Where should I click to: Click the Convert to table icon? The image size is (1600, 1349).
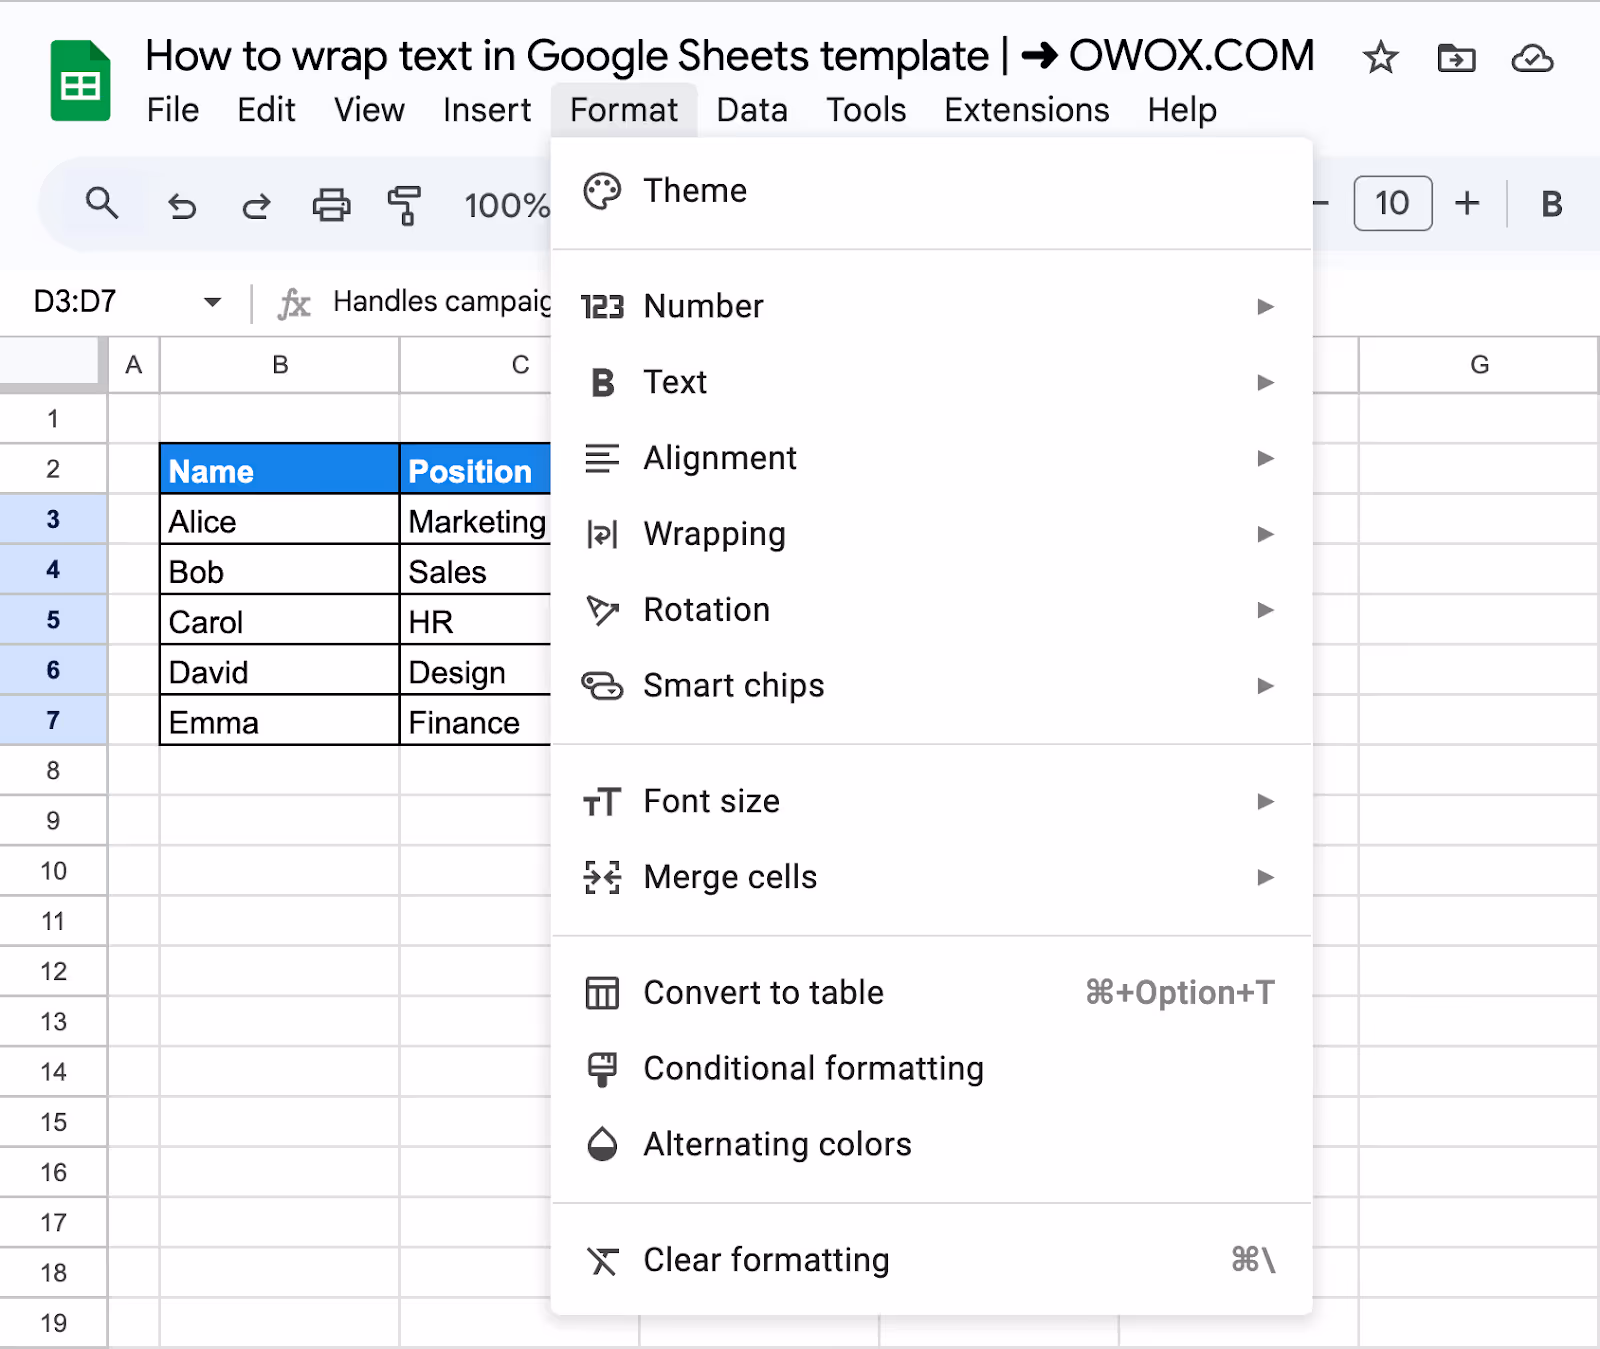coord(602,993)
